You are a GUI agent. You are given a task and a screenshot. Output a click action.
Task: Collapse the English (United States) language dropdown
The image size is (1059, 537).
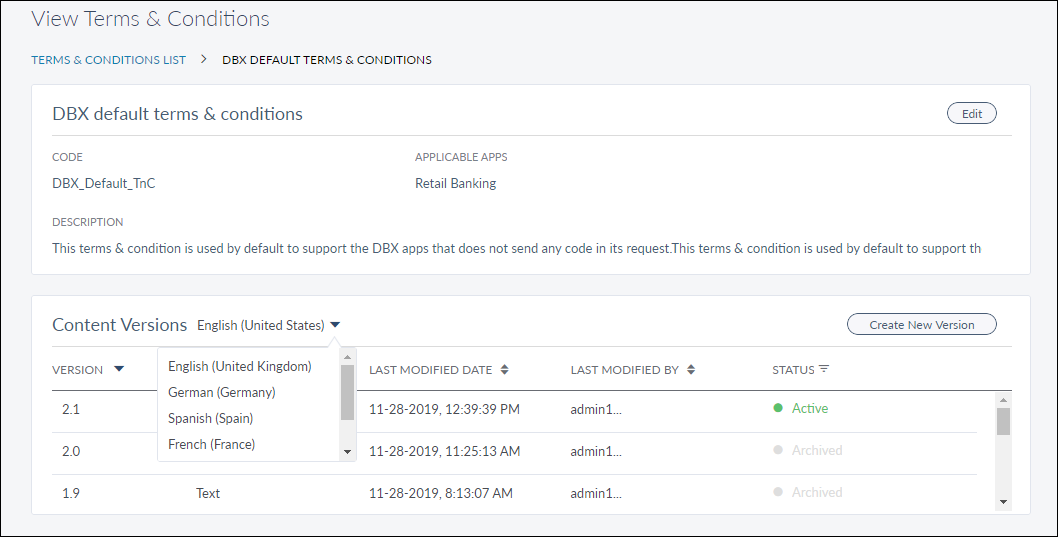point(335,325)
